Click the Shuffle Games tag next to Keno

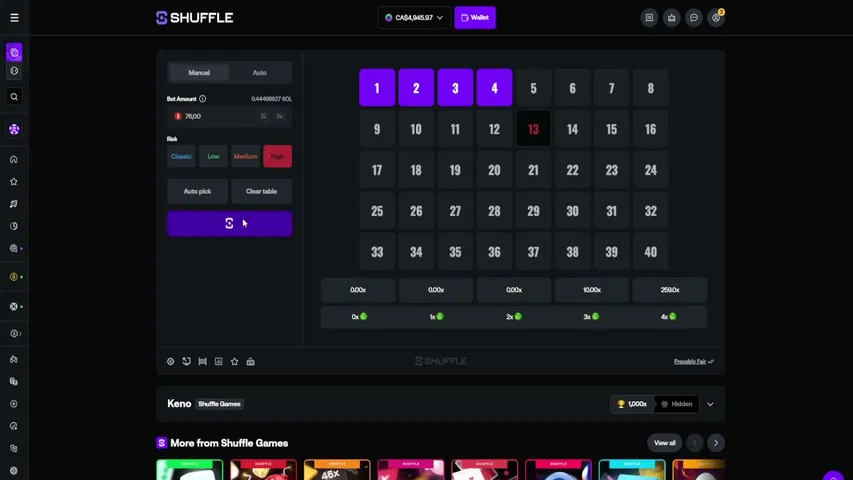(x=219, y=404)
